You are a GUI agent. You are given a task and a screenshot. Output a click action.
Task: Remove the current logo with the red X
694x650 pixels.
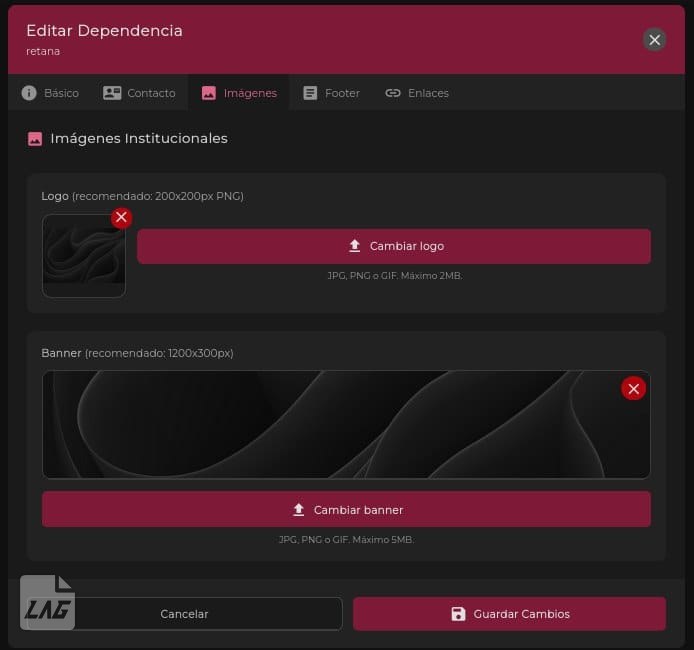coord(122,217)
